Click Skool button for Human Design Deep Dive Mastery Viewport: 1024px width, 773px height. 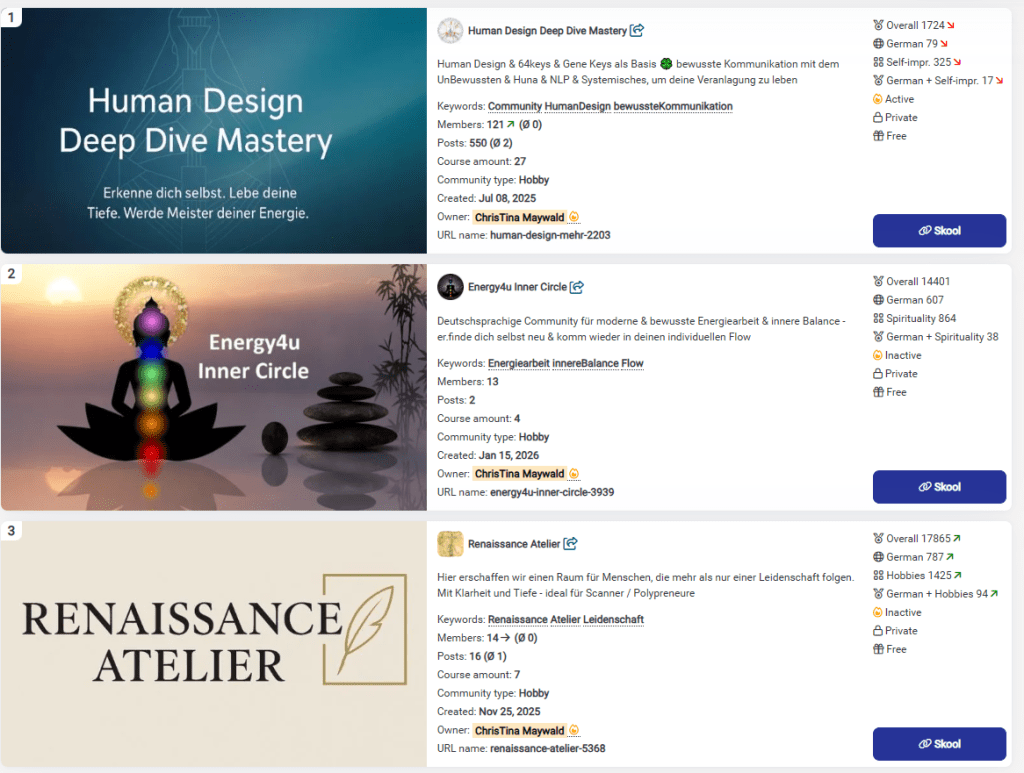(x=939, y=230)
